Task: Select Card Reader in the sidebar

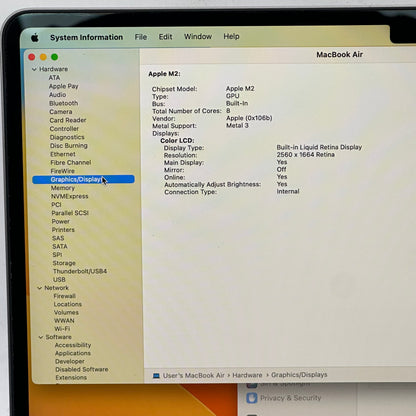Action: click(x=68, y=120)
